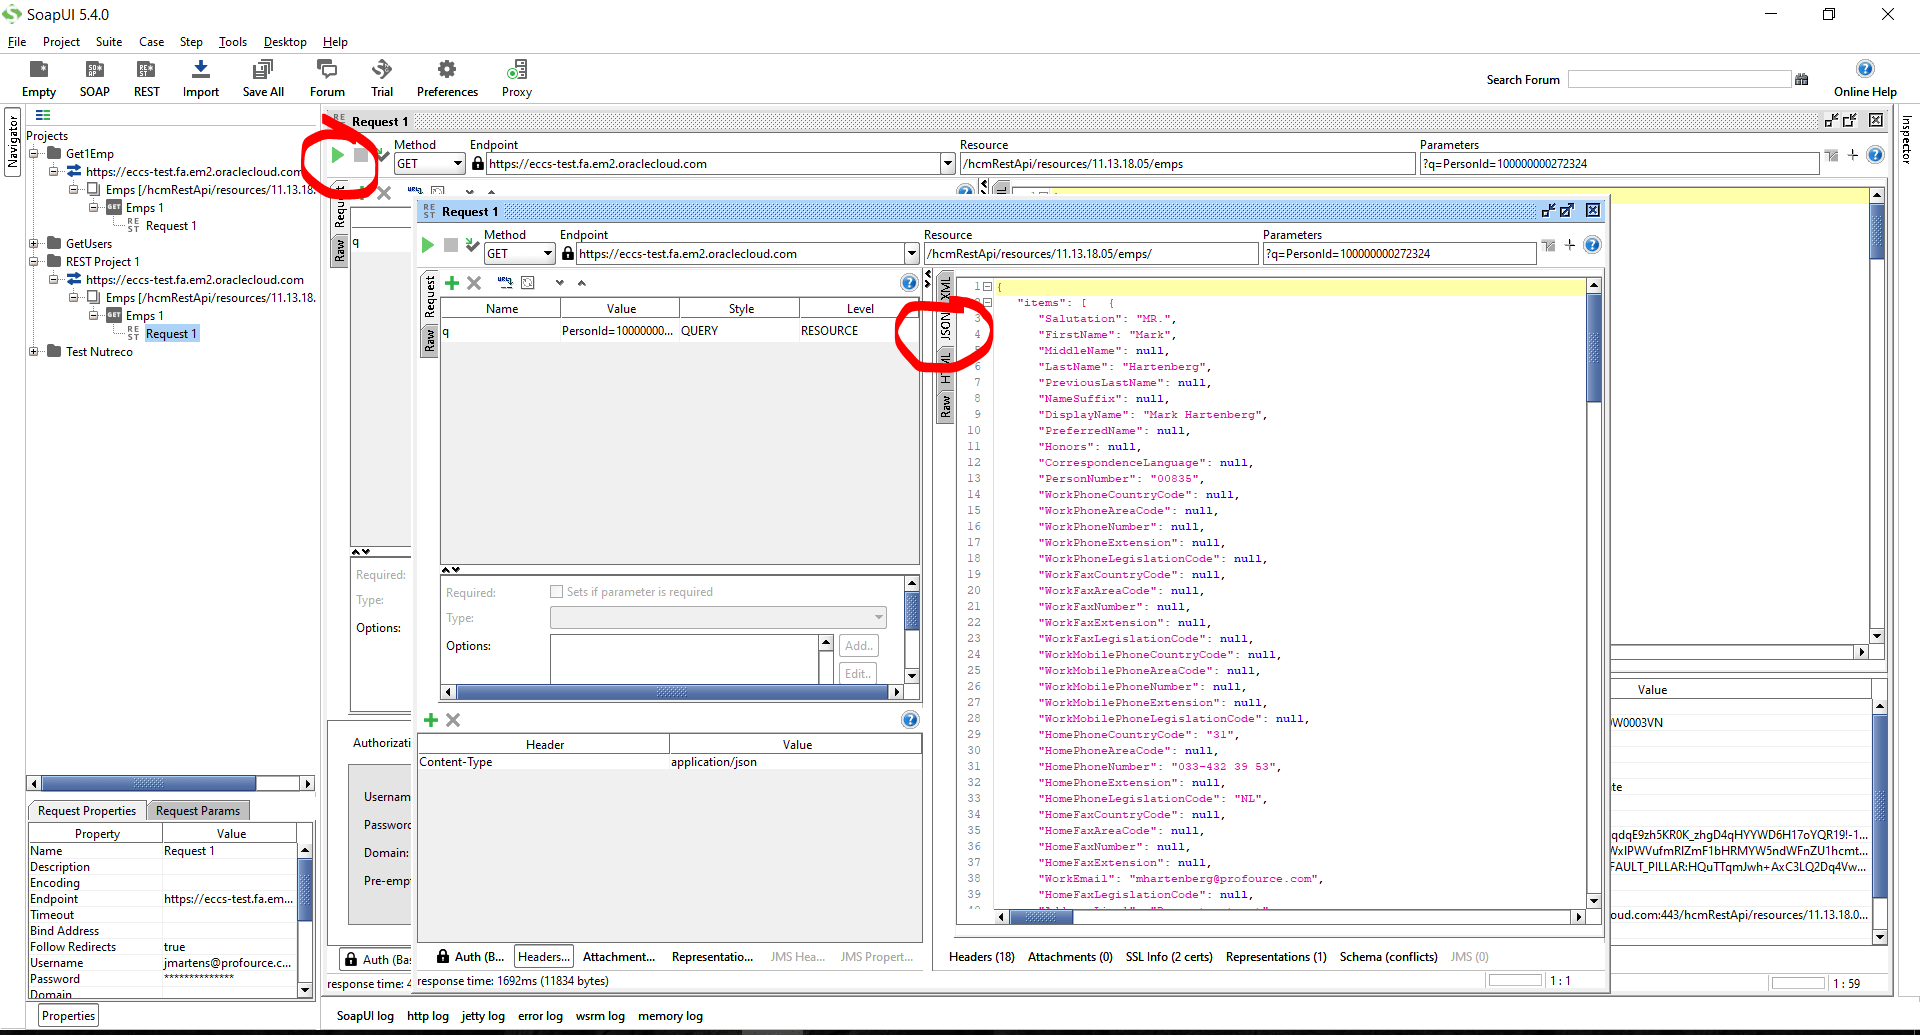The height and width of the screenshot is (1035, 1920).
Task: Click the Search Forum binoculars icon
Action: click(x=1802, y=79)
